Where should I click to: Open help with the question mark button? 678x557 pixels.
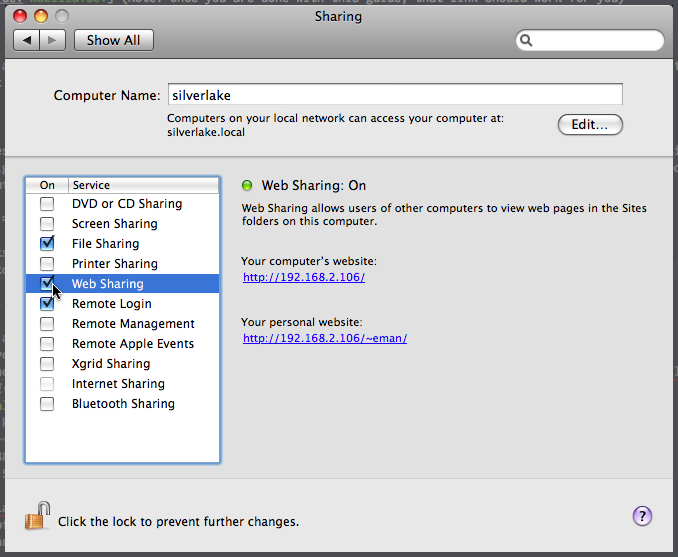click(x=642, y=516)
